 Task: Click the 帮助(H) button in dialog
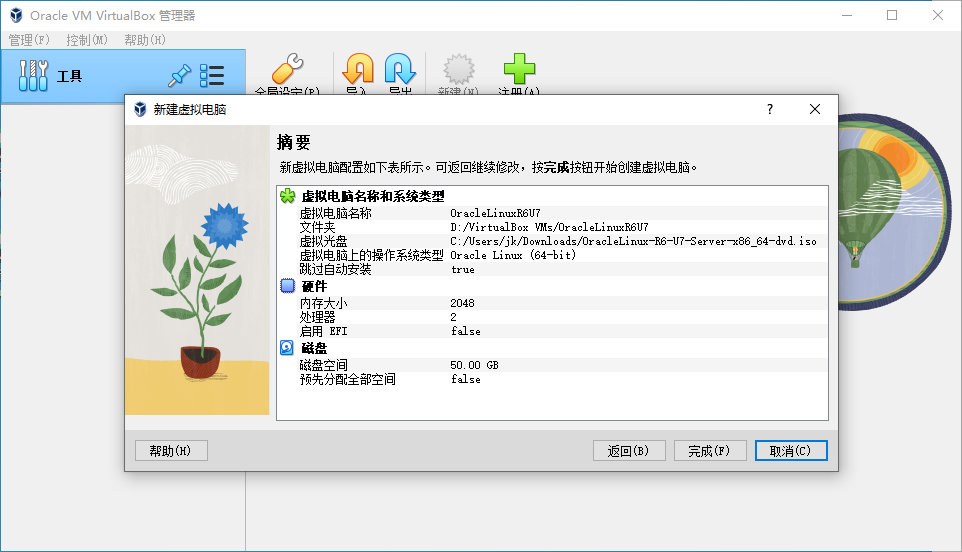171,451
